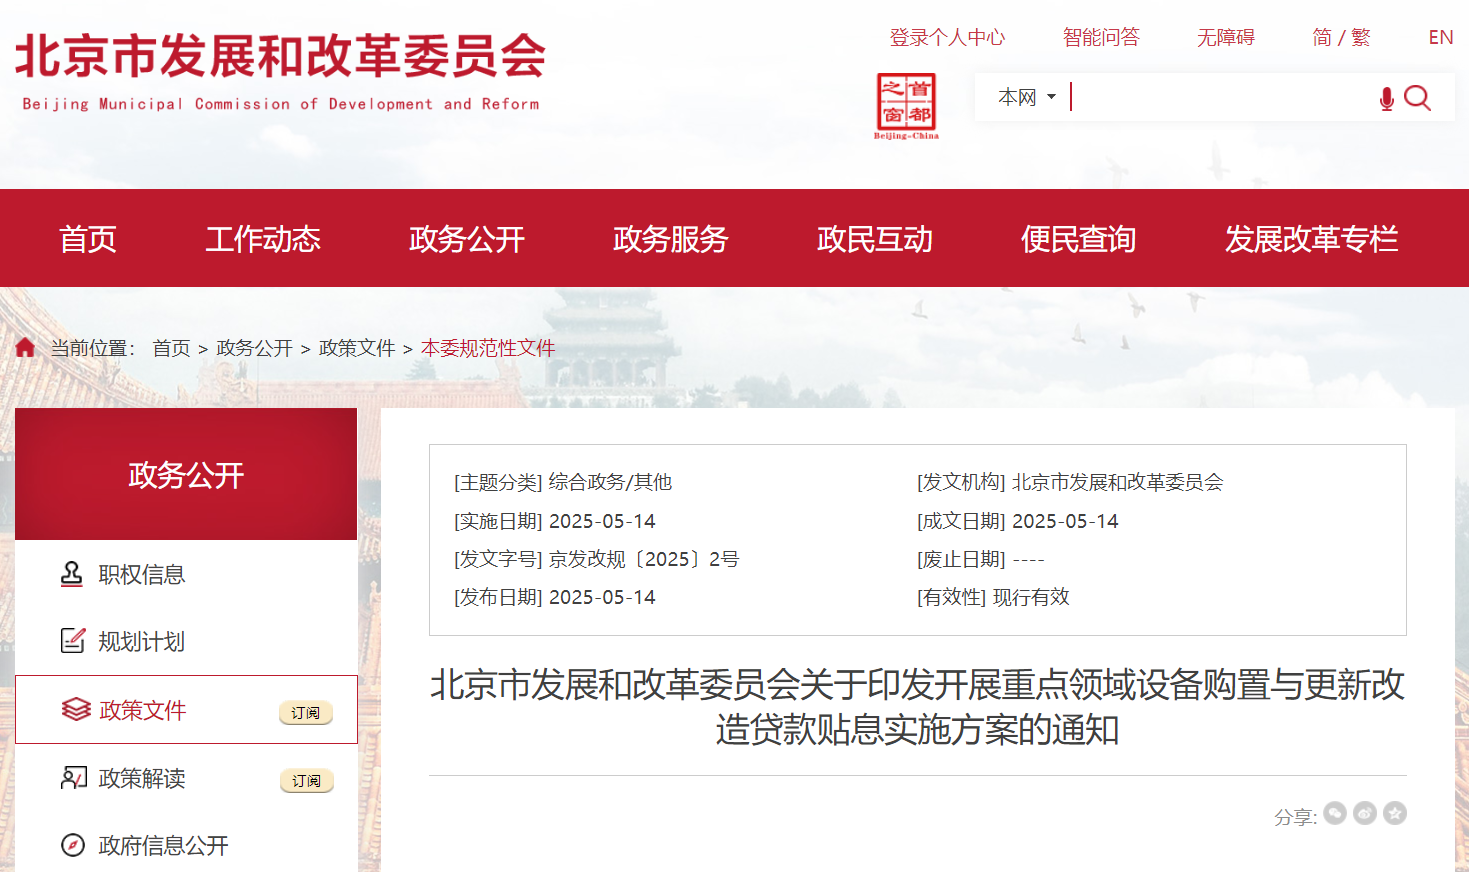Screen dimensions: 1469x872
Task: Open 职权信息 in the left sidebar
Action: click(x=141, y=575)
